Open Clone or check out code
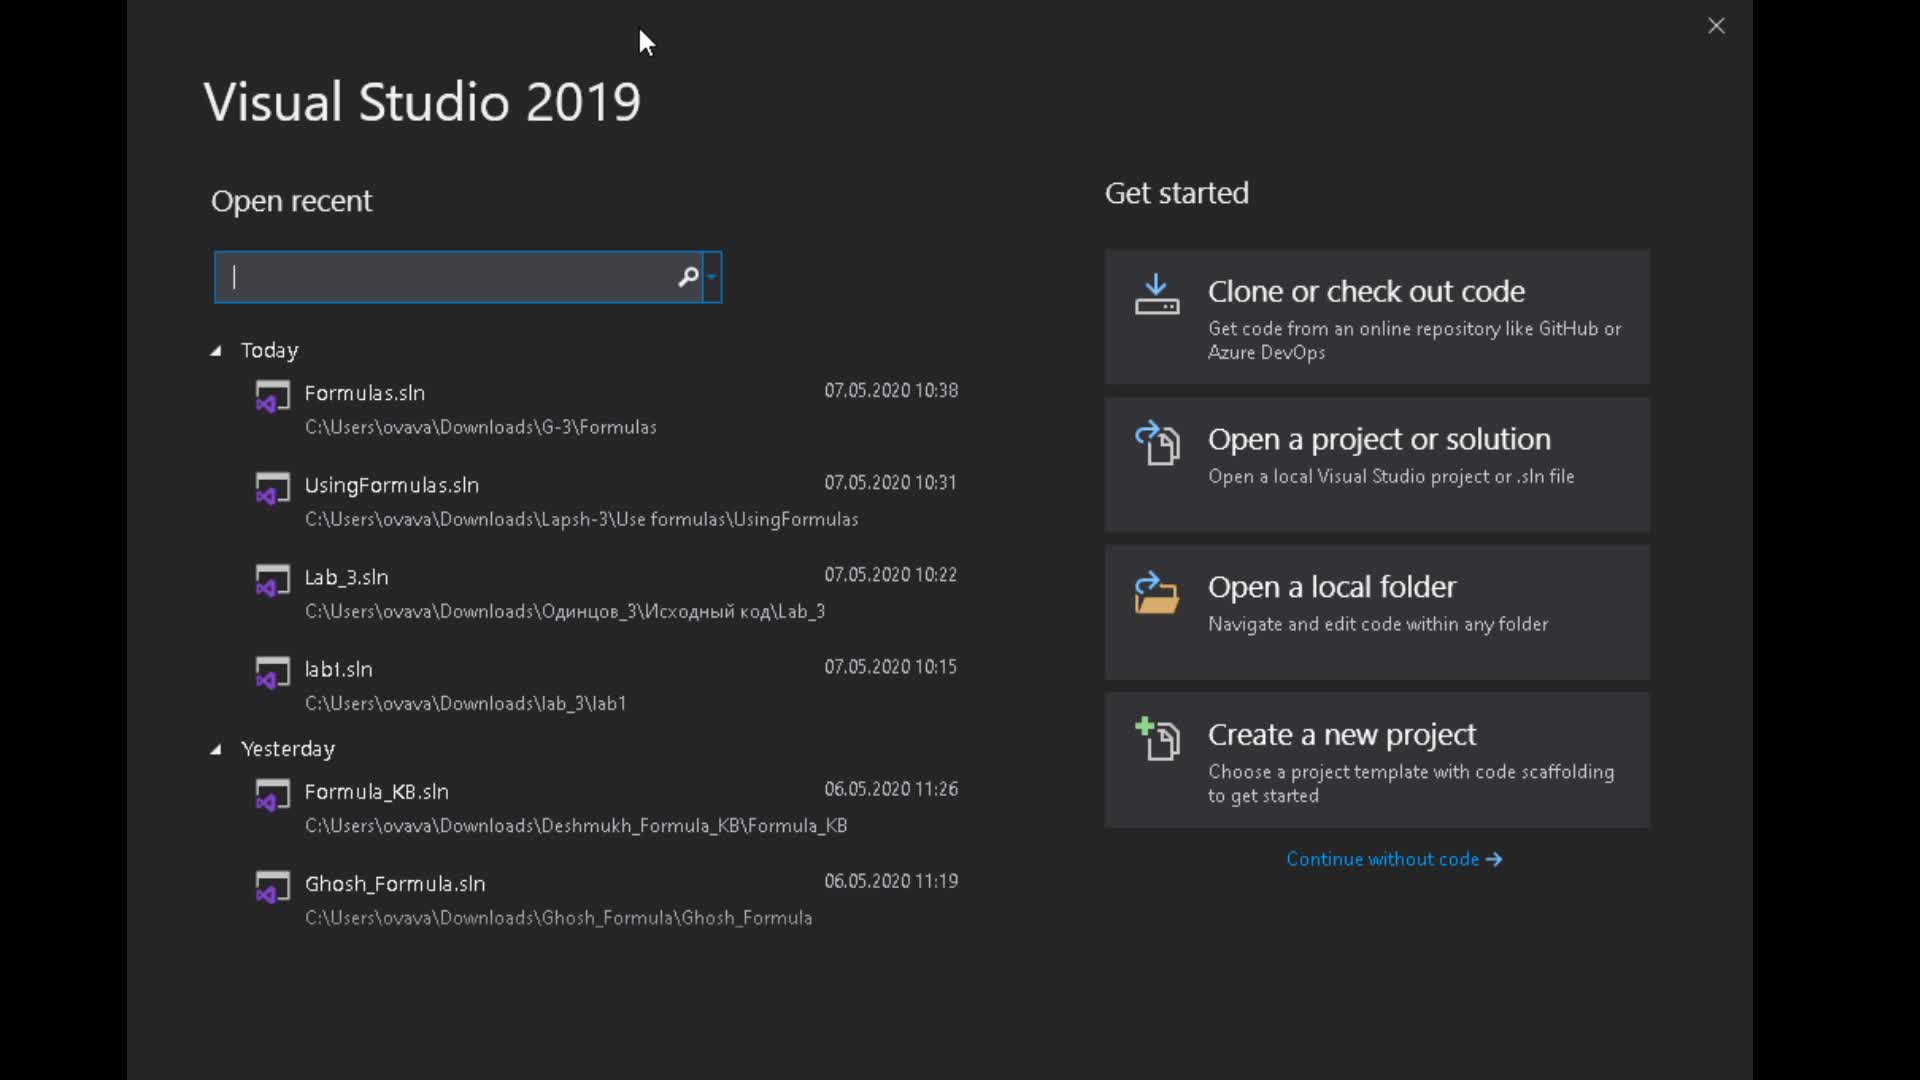The image size is (1920, 1080). (x=1377, y=317)
